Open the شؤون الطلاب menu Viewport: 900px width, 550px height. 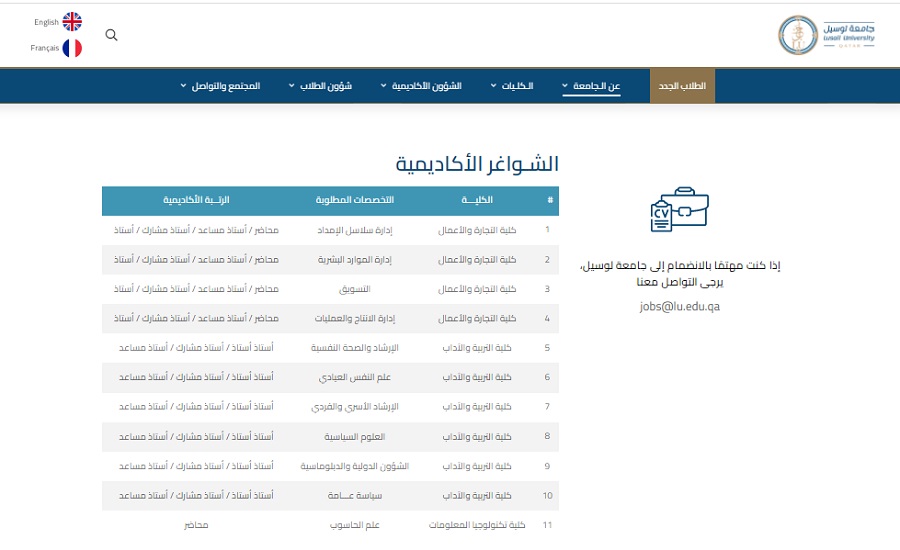click(x=321, y=86)
